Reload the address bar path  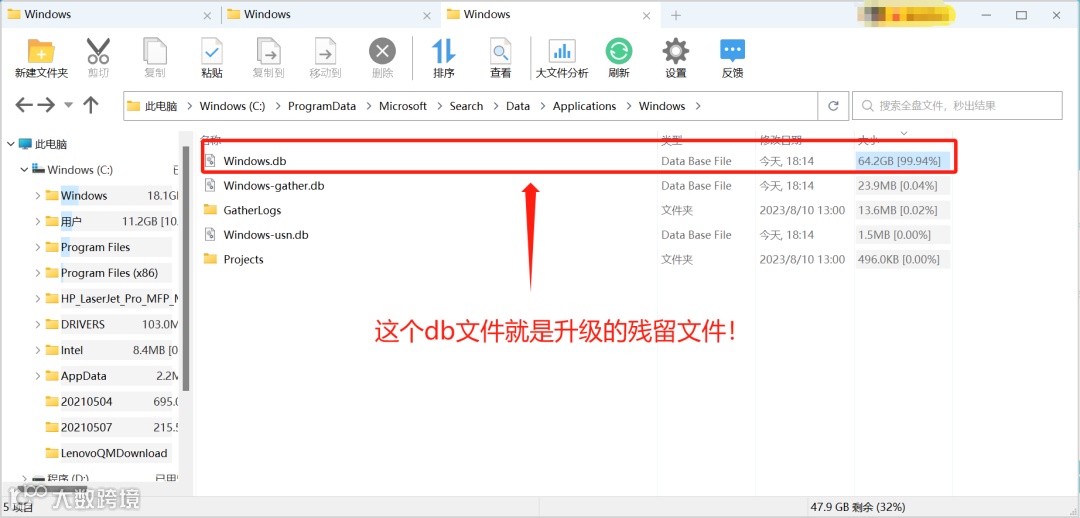coord(833,106)
